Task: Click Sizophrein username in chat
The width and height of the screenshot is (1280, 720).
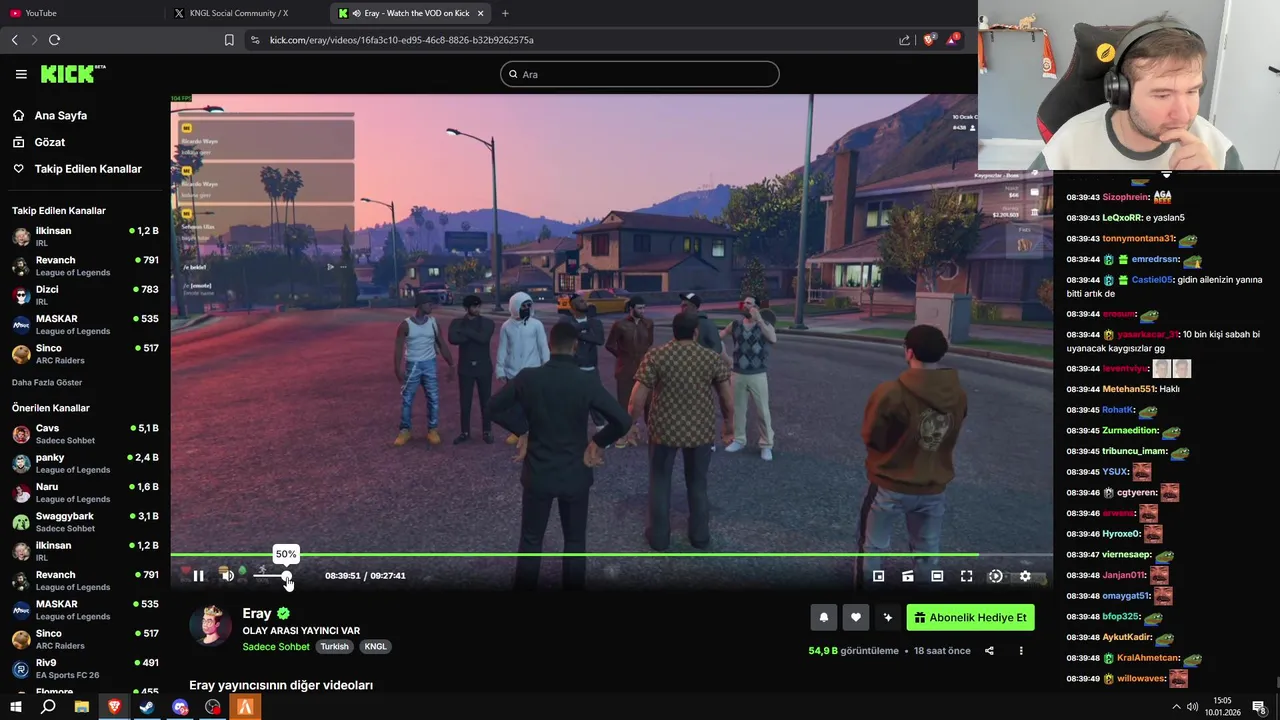Action: pos(1125,198)
